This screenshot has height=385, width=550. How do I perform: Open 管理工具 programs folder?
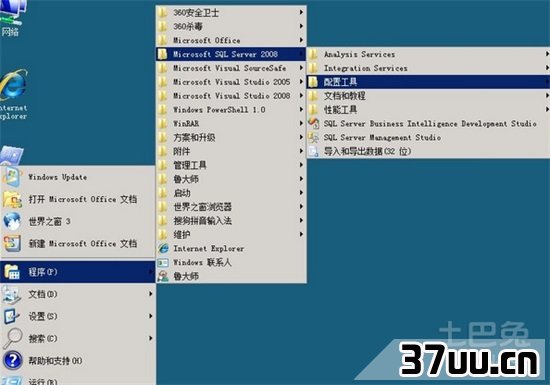pos(231,165)
